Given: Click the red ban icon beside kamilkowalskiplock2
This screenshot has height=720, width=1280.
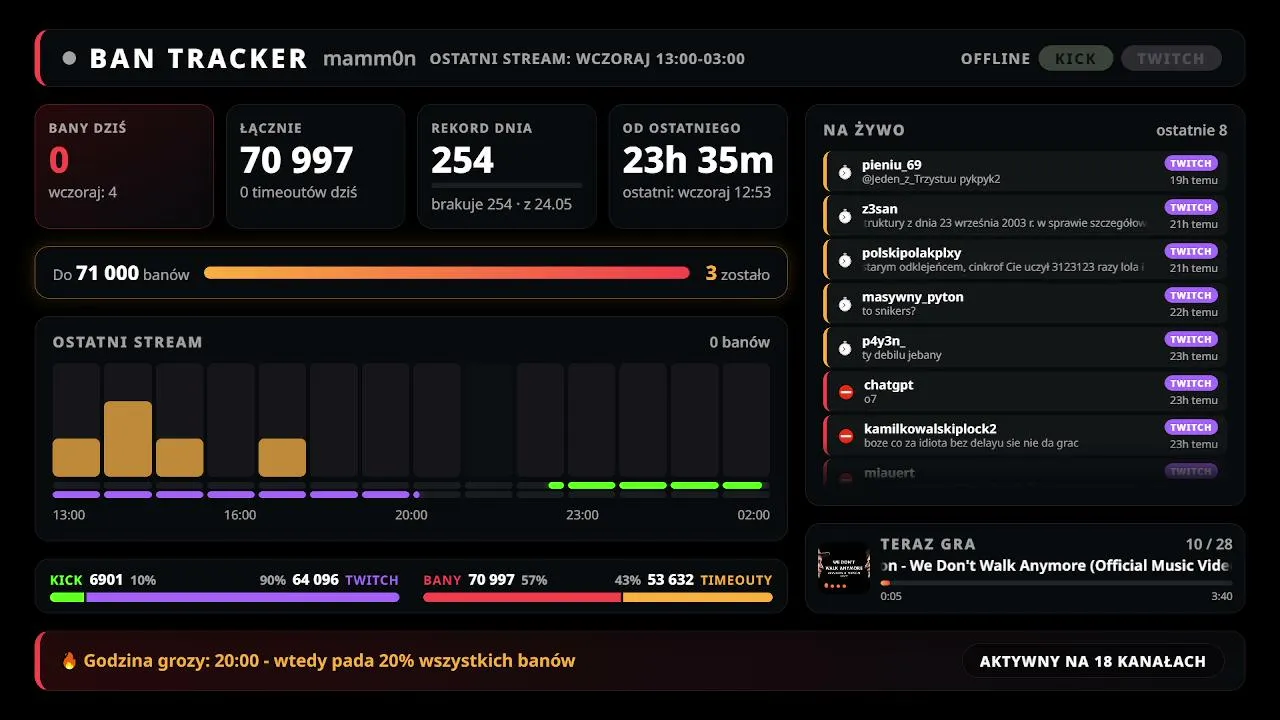Looking at the screenshot, I should coord(846,436).
